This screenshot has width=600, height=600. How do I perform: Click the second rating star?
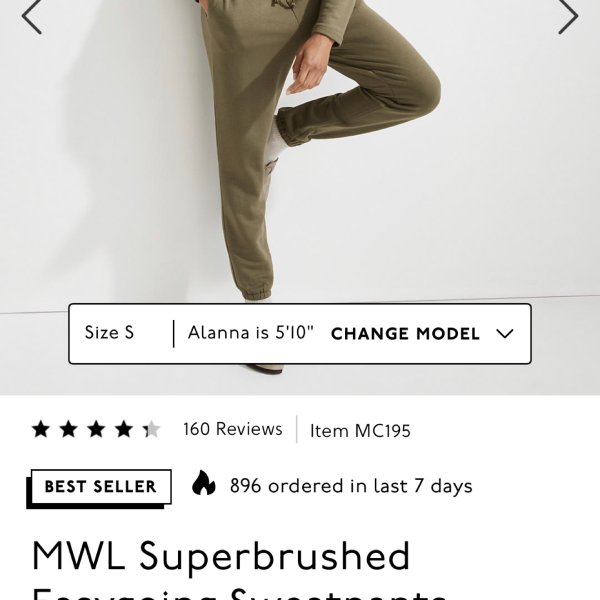tap(68, 429)
